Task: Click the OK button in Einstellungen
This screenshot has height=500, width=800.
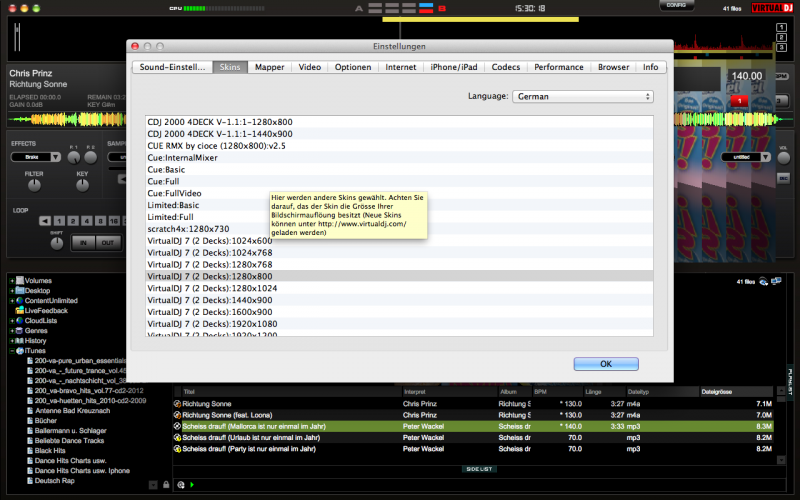Action: click(x=605, y=363)
